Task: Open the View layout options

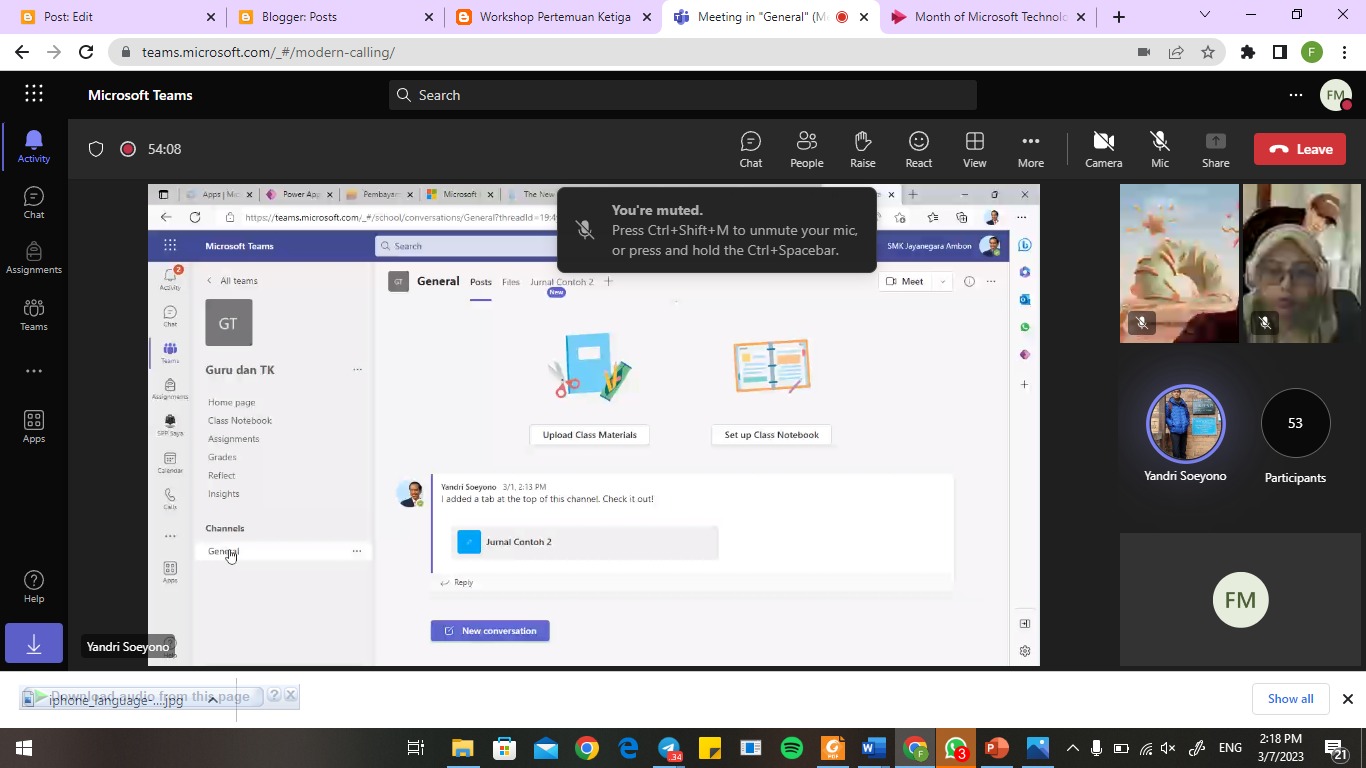Action: [x=975, y=149]
